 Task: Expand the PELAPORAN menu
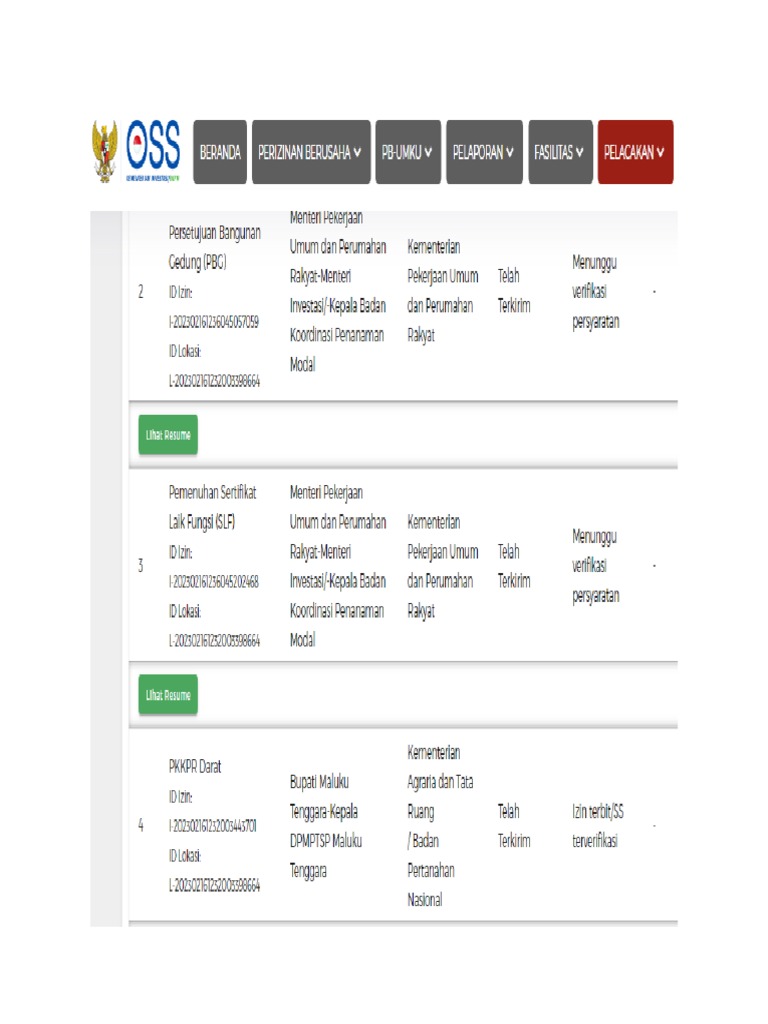[x=483, y=153]
